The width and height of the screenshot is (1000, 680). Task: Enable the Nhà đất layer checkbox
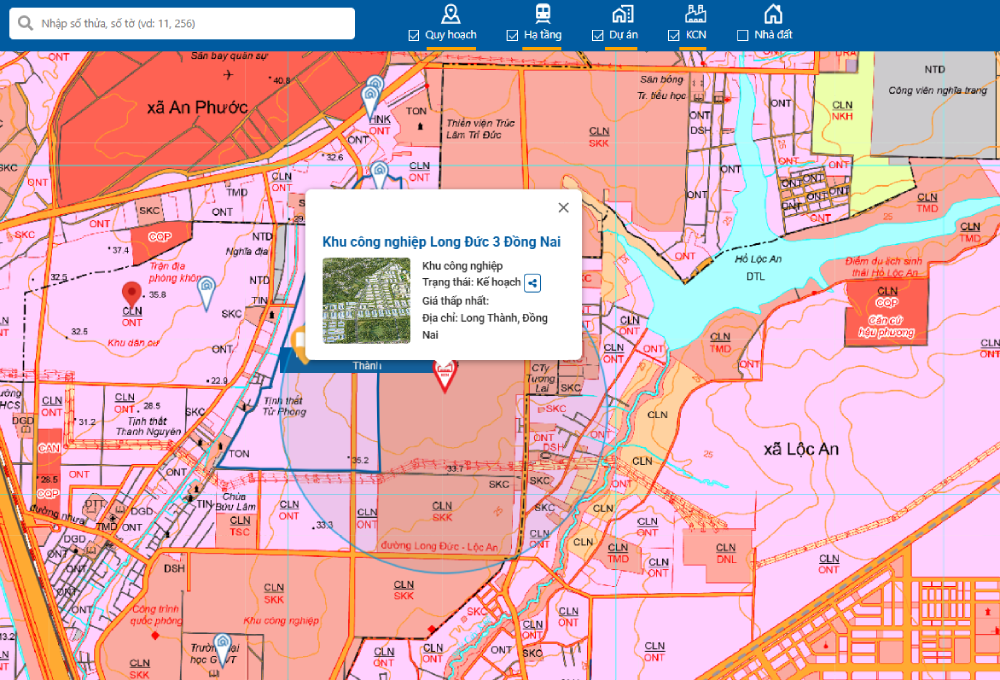[x=742, y=35]
